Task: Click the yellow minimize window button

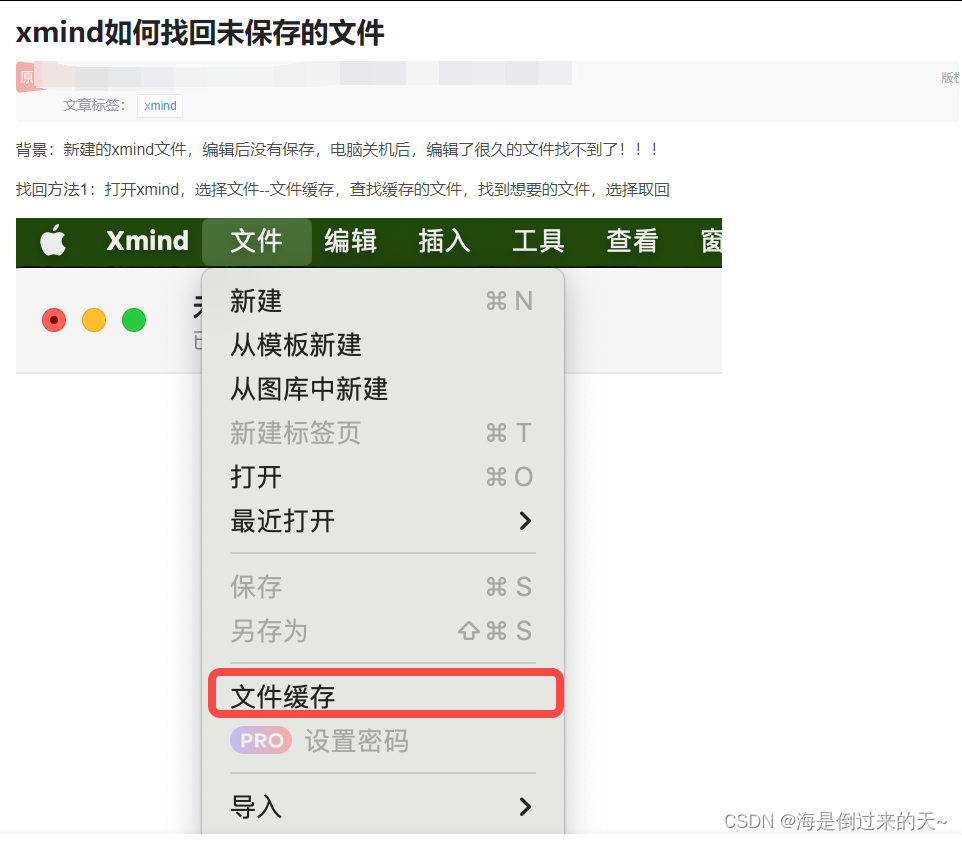Action: [94, 320]
